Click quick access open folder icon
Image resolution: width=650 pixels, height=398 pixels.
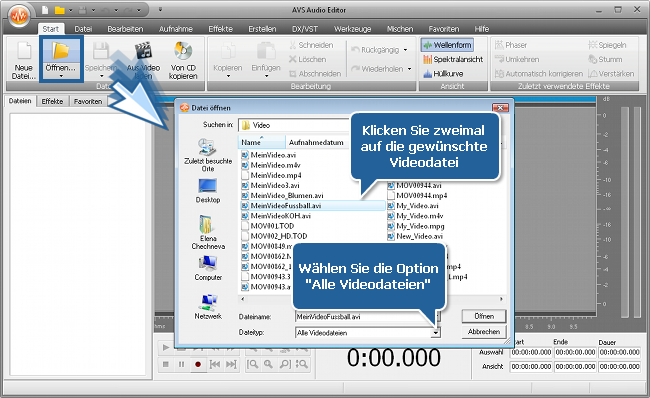pos(60,10)
